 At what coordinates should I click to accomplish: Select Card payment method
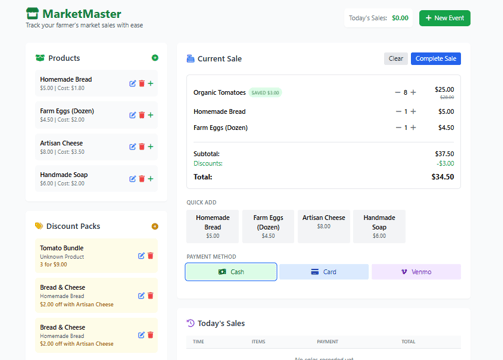324,272
